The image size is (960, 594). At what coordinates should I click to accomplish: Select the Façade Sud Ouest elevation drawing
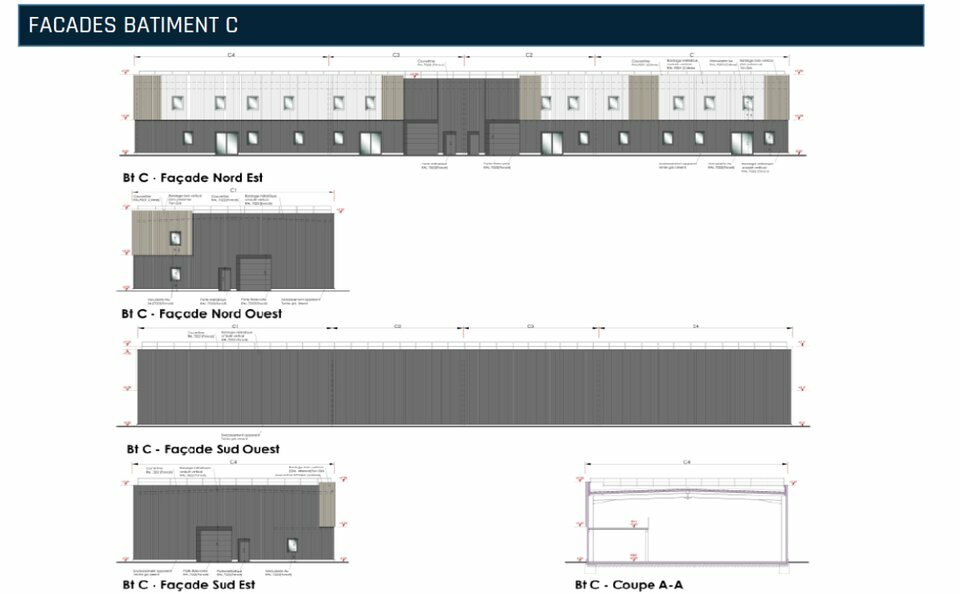(463, 386)
